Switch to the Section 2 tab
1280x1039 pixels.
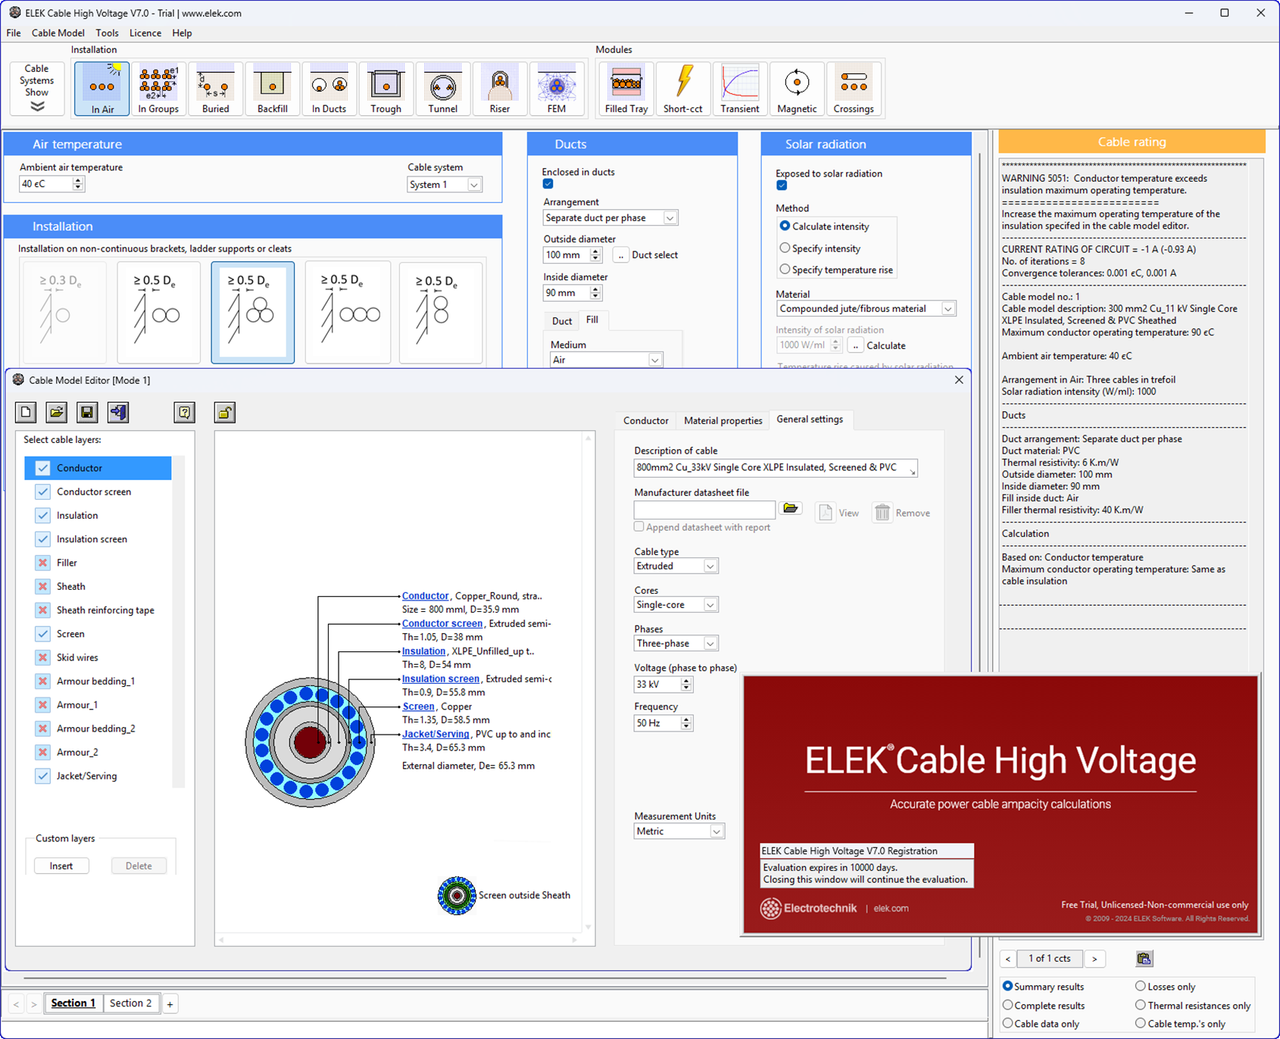131,1003
